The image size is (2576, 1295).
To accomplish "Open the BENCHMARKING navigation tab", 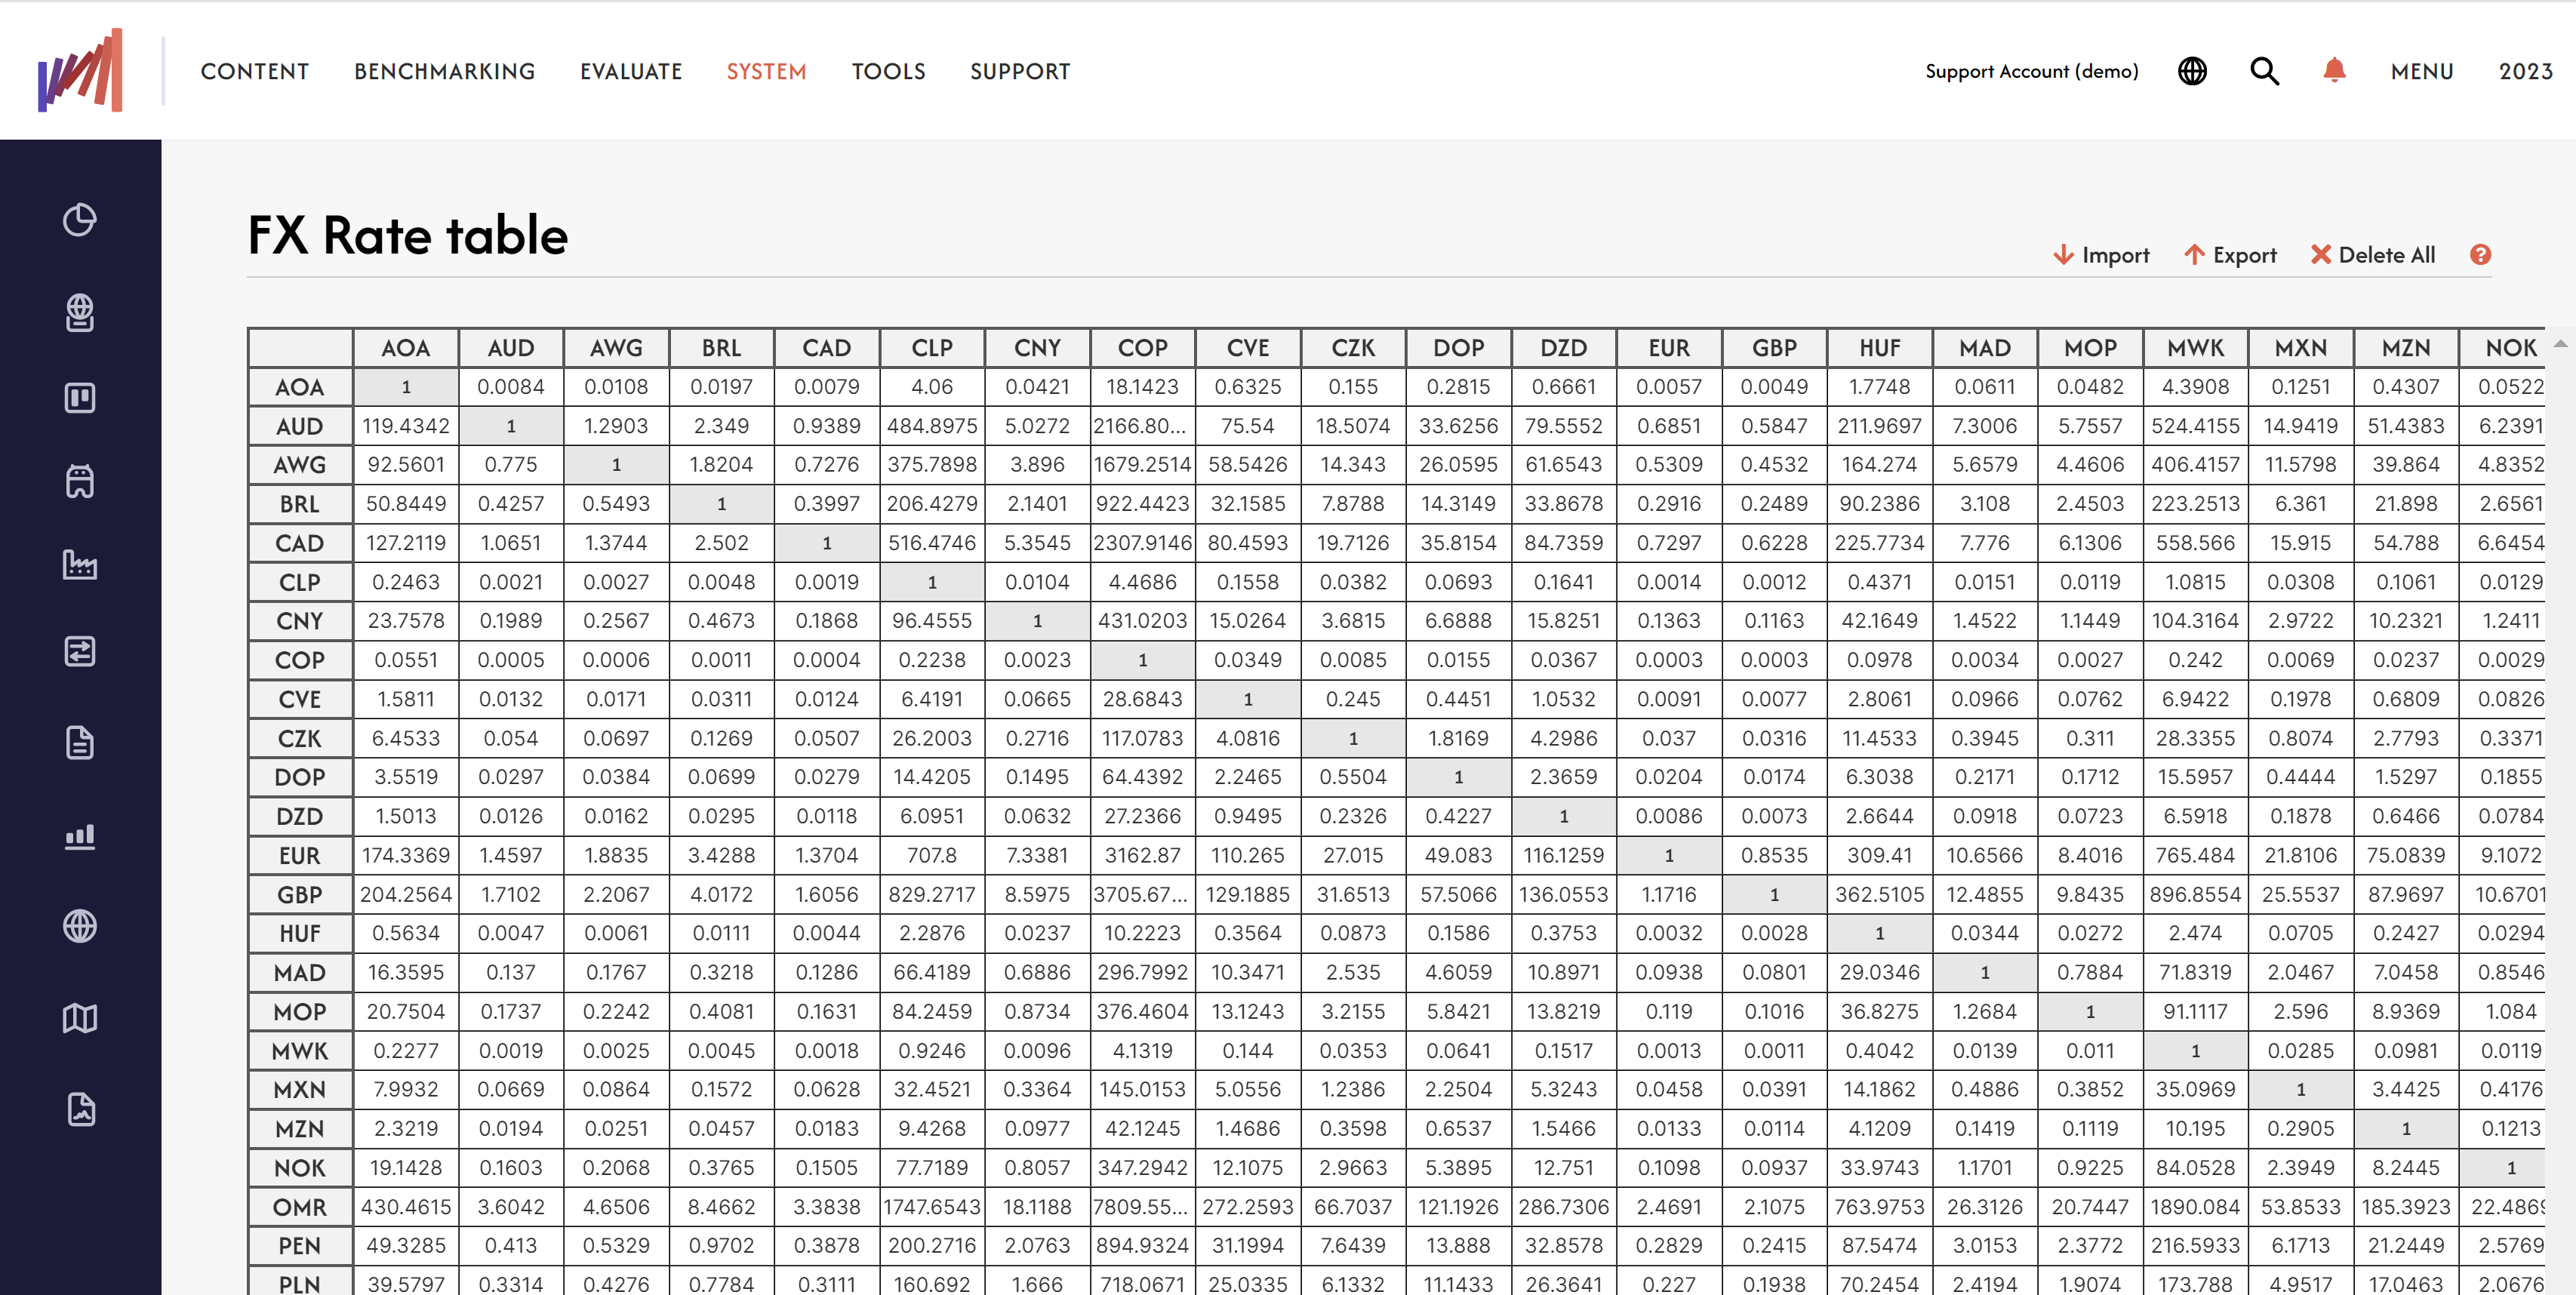I will click(x=445, y=69).
